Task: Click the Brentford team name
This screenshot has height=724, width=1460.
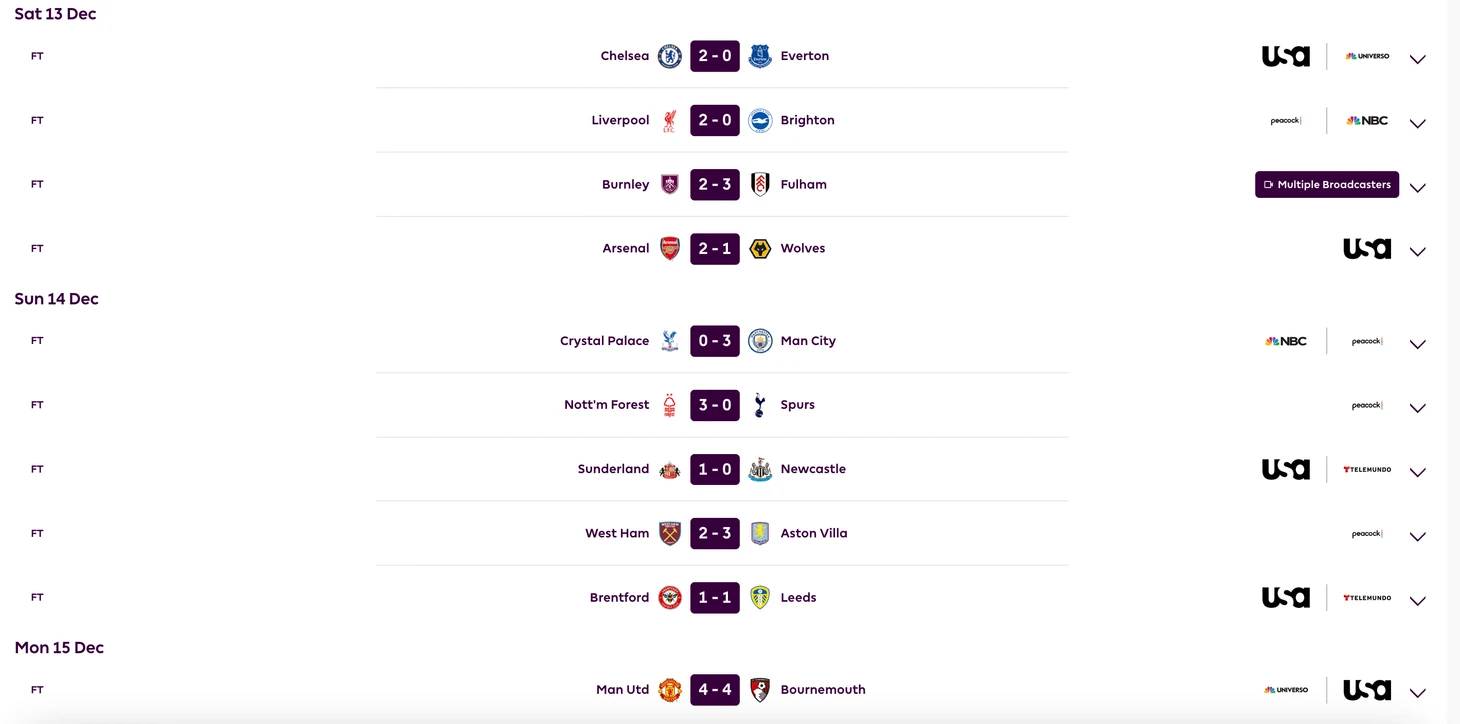Action: click(x=619, y=598)
